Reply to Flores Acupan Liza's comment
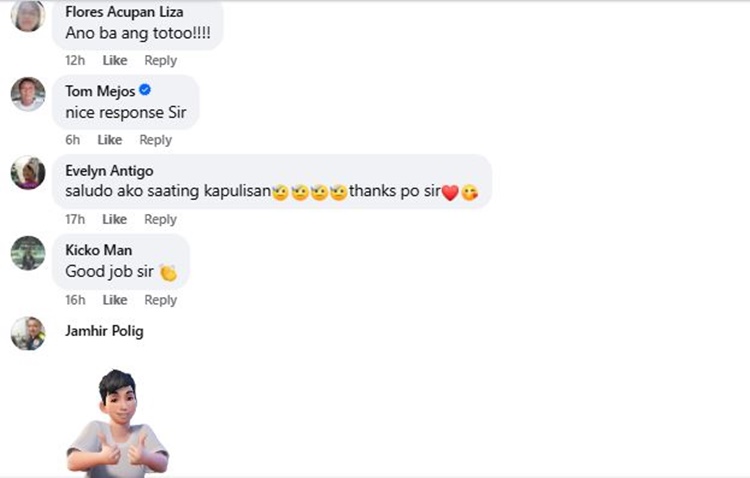Viewport: 750px width, 478px height. (161, 60)
